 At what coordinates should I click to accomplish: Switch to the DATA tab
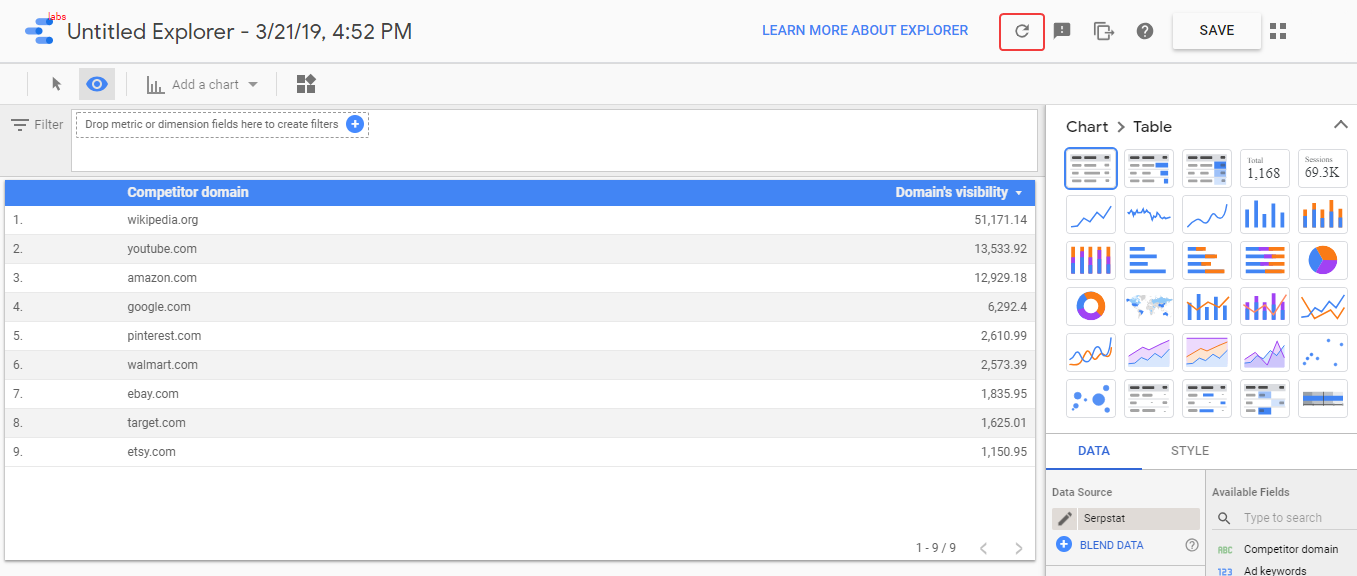1094,451
